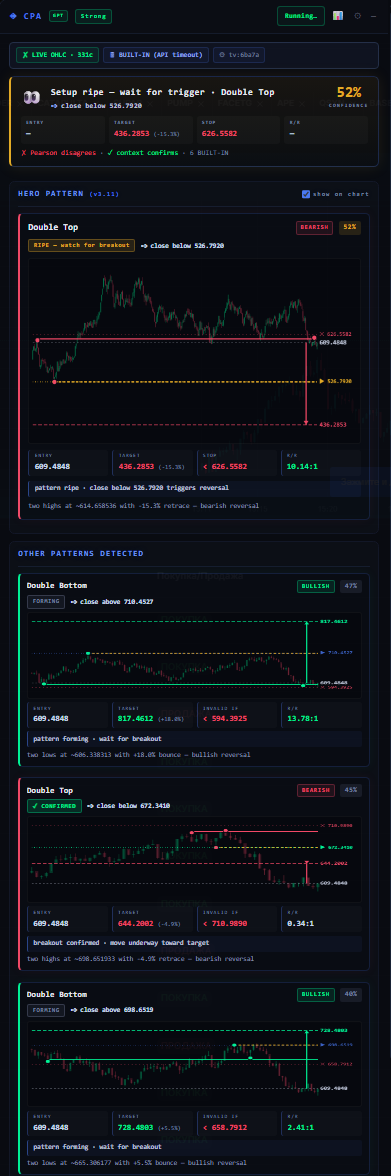Viewport: 391px width, 1176px height.
Task: Click the 47% confidence badge
Action: 350,586
